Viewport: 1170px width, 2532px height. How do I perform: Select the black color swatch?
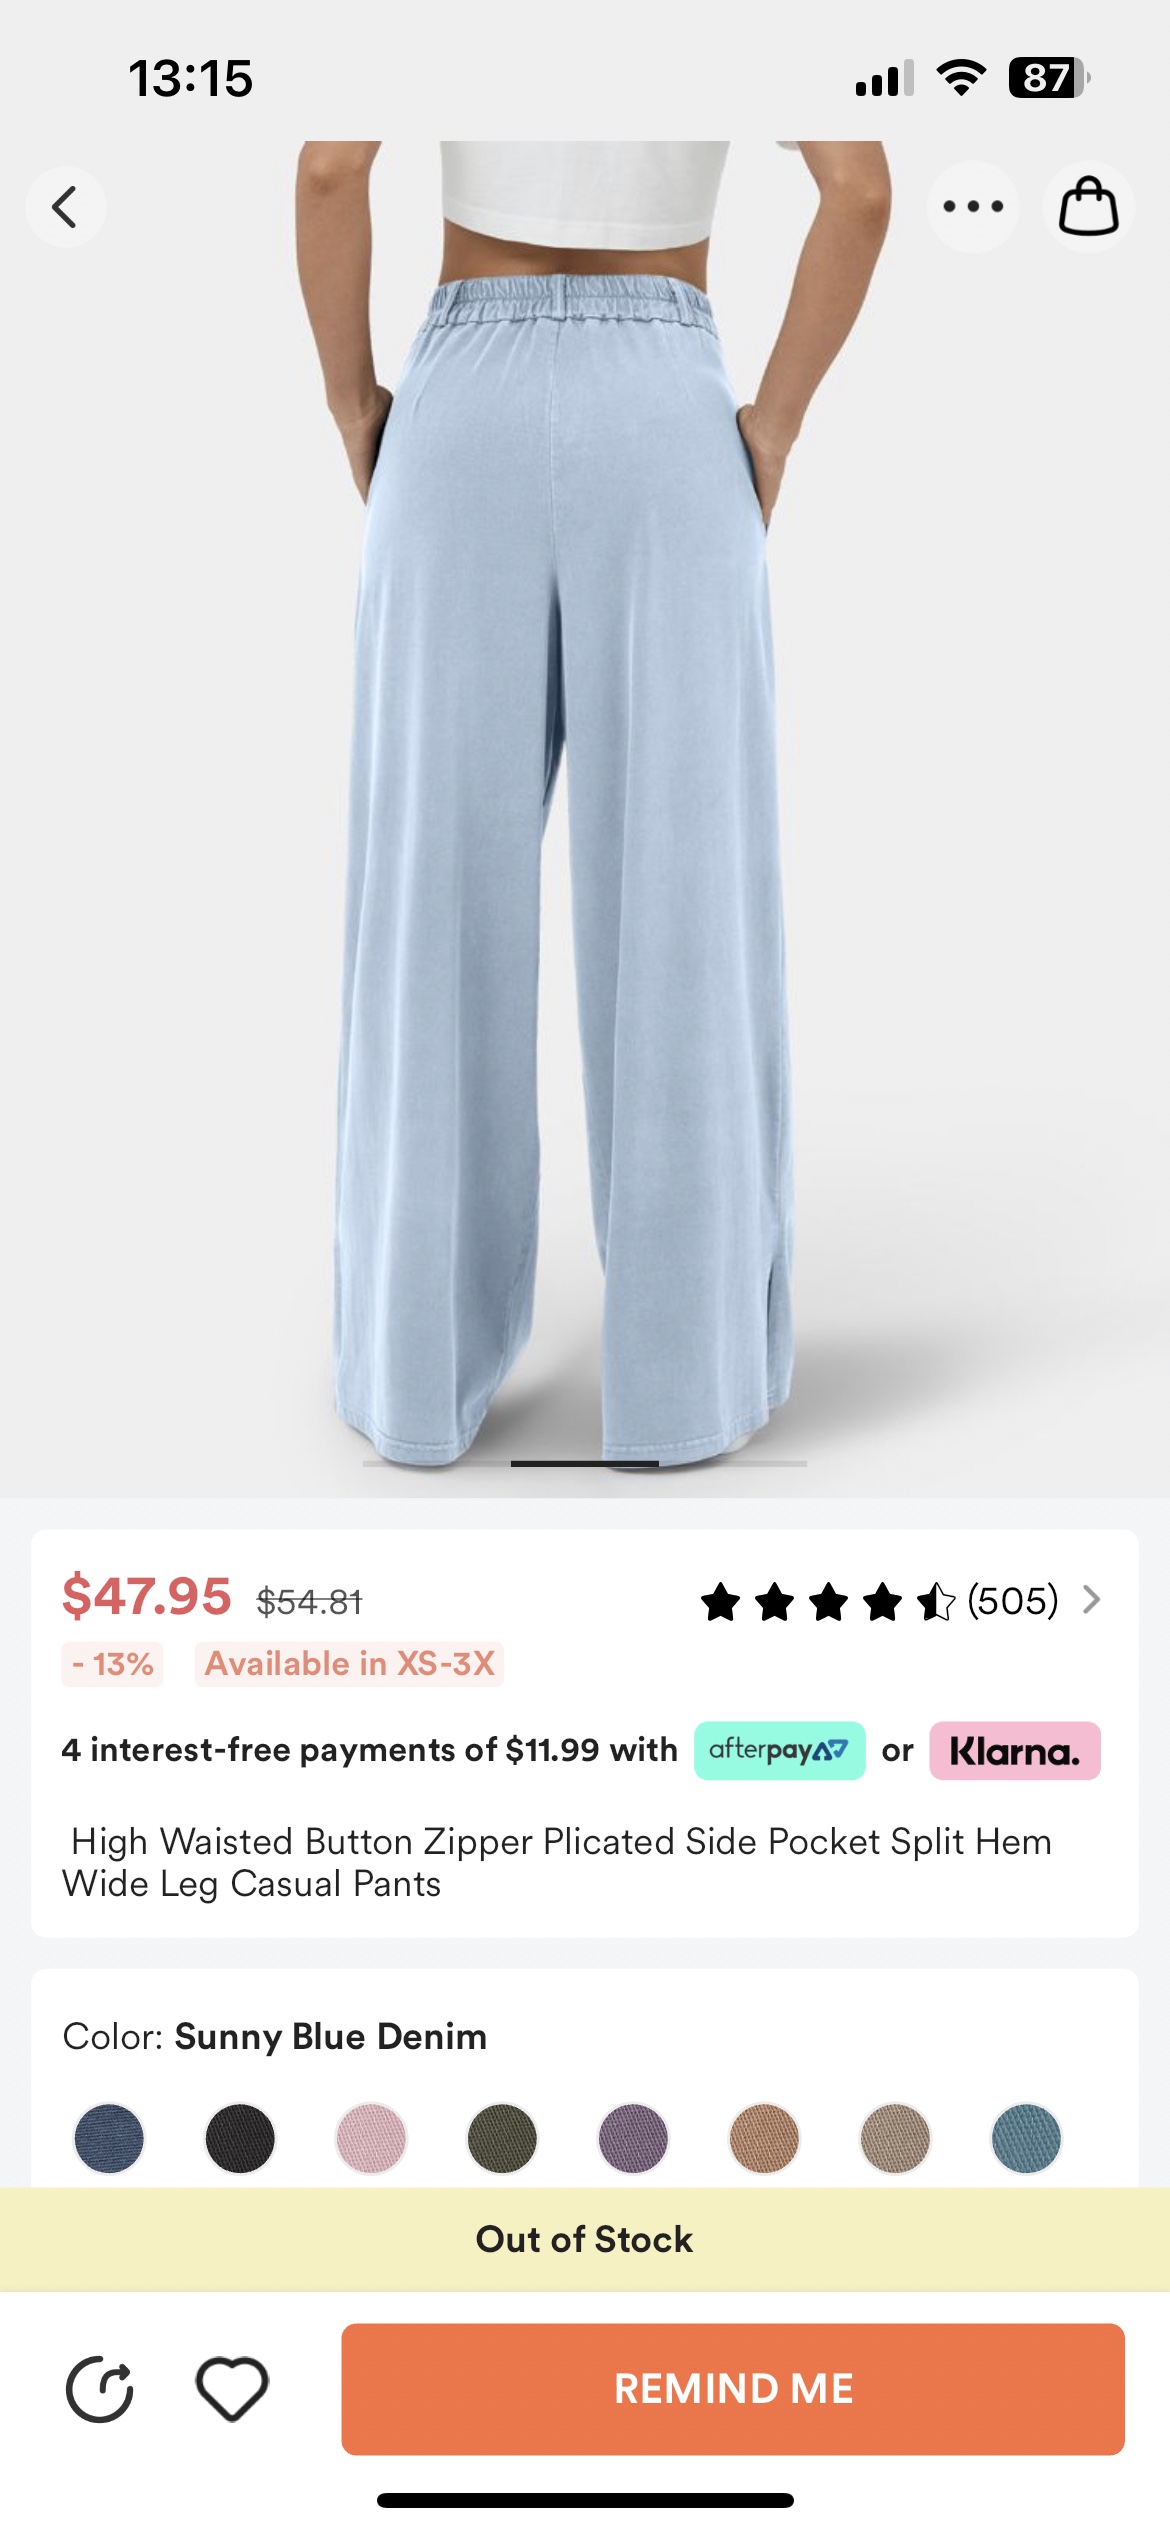(x=240, y=2138)
